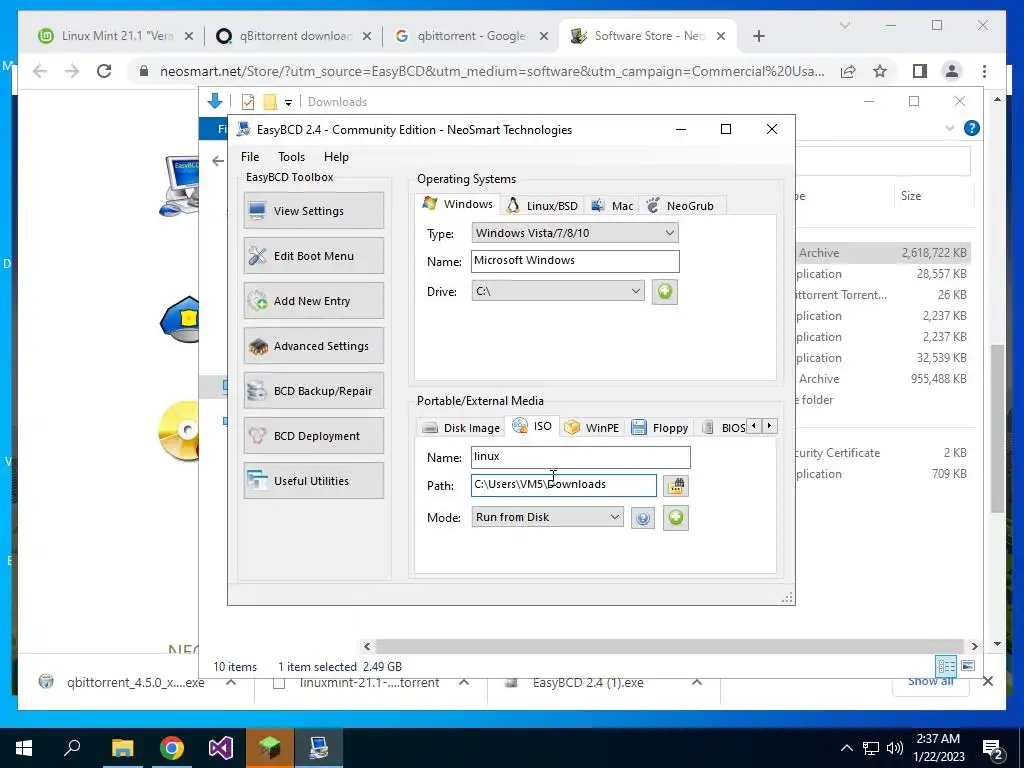
Task: Open View Settings in EasyBCD Toolbox
Action: pyautogui.click(x=313, y=211)
